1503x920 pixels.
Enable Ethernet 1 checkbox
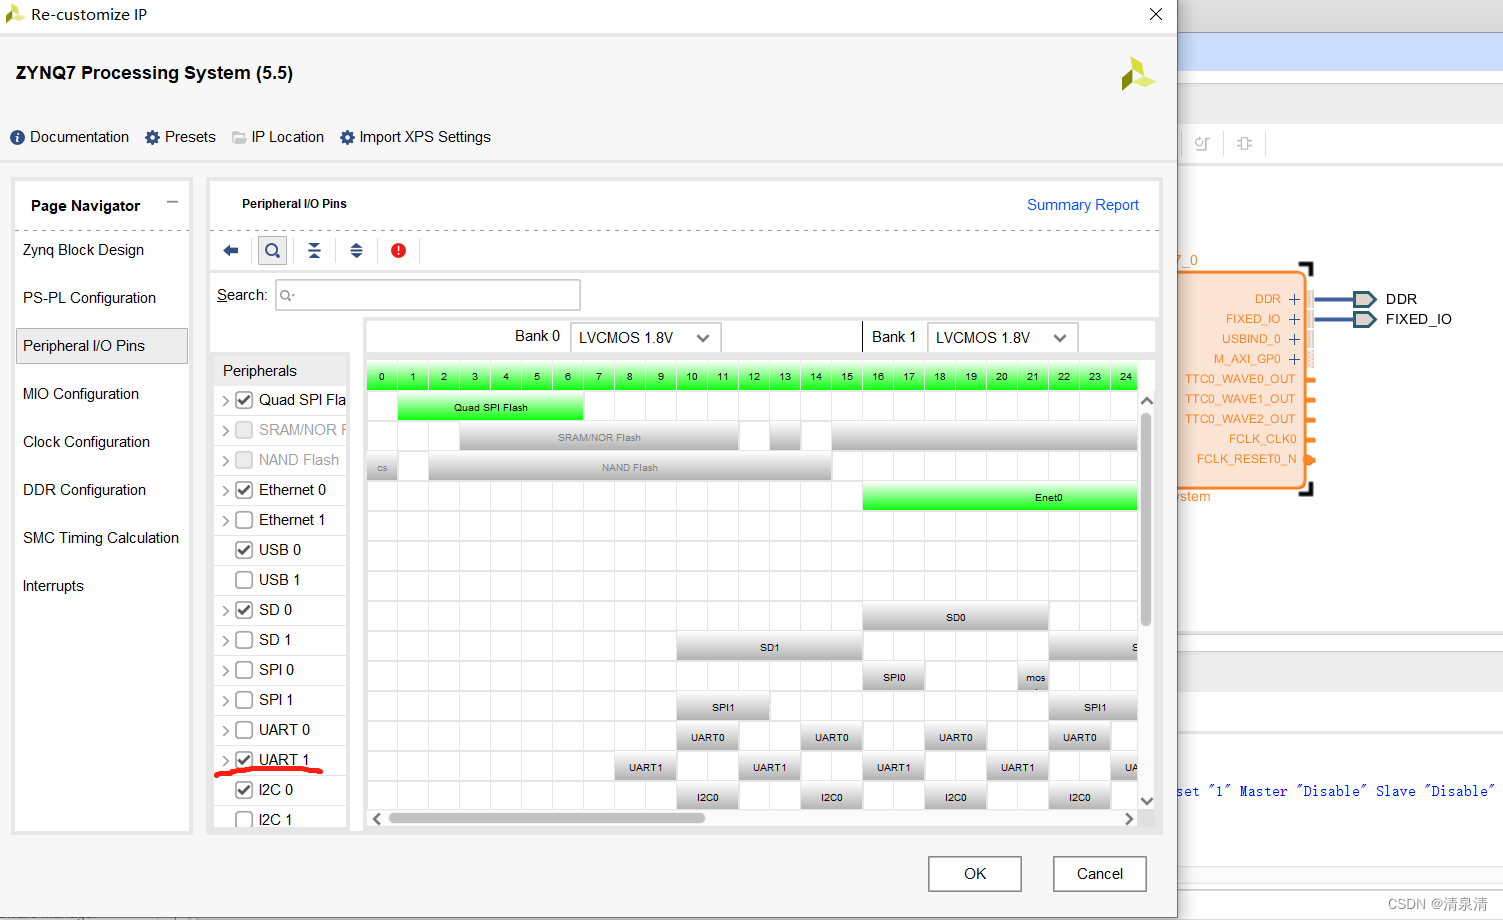(244, 520)
